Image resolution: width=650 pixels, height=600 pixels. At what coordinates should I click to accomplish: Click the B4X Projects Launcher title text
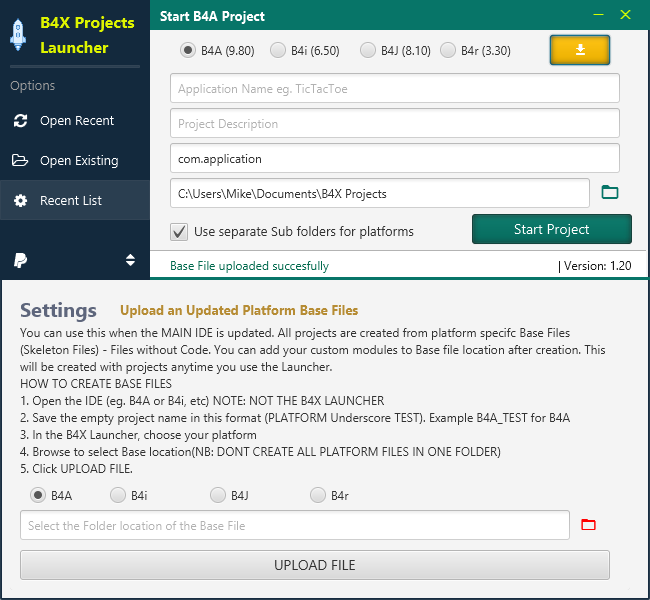coord(87,35)
